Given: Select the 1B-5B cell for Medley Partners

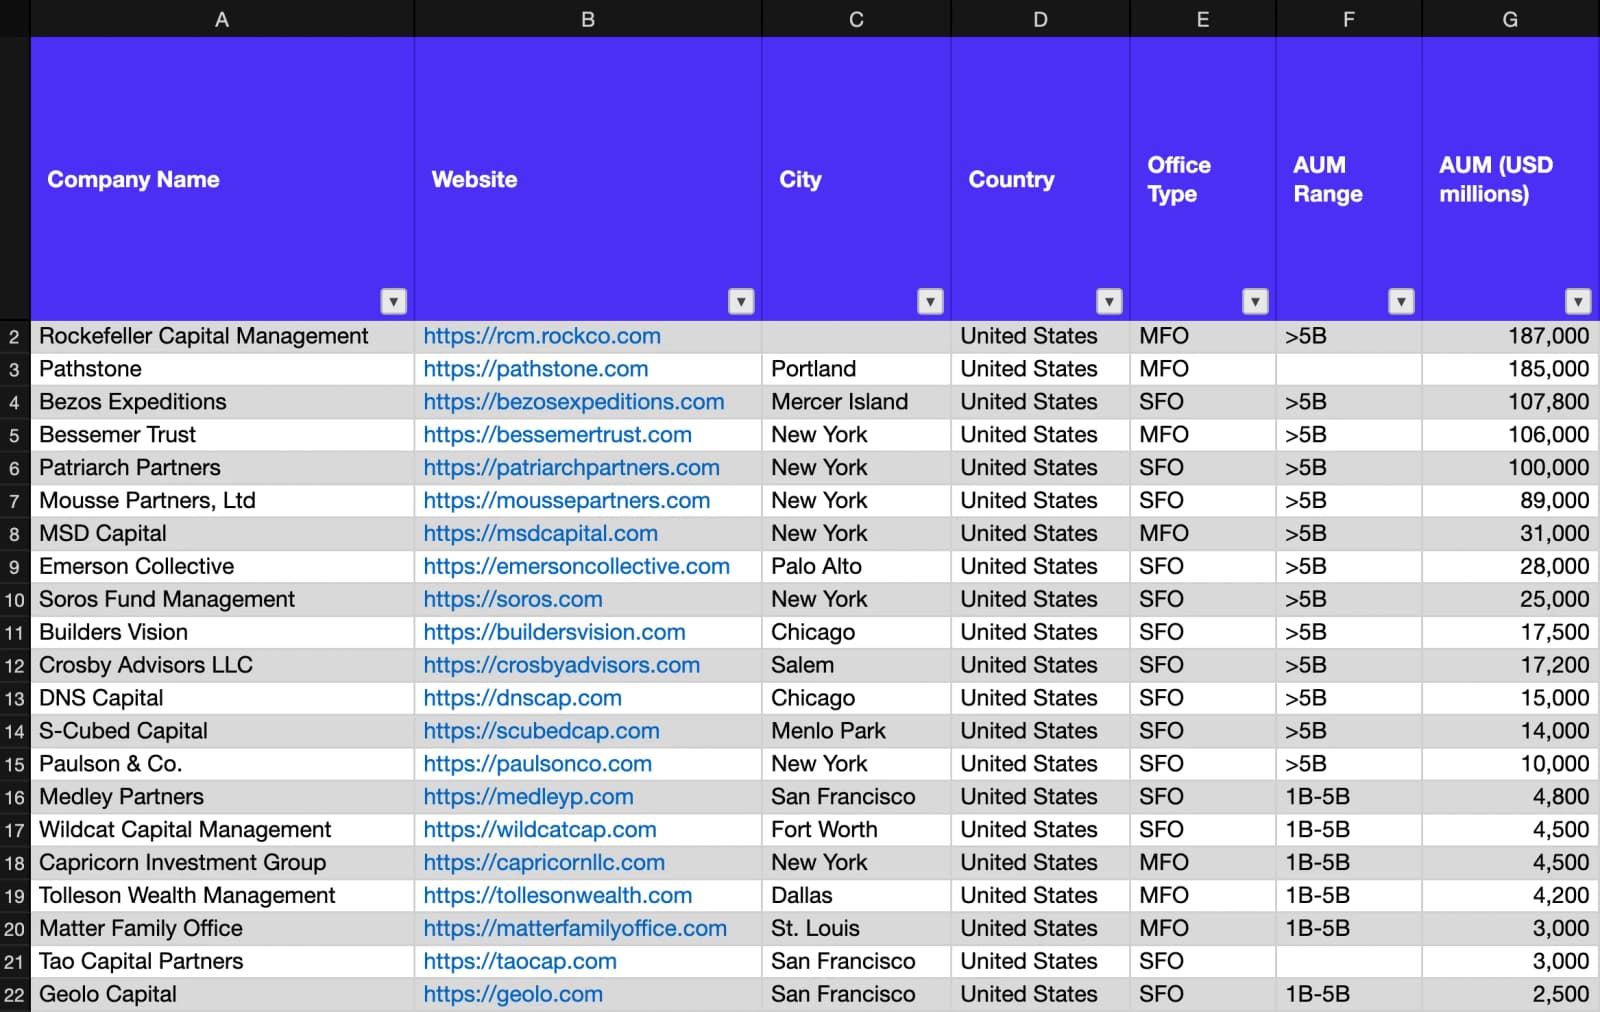Looking at the screenshot, I should [x=1349, y=797].
